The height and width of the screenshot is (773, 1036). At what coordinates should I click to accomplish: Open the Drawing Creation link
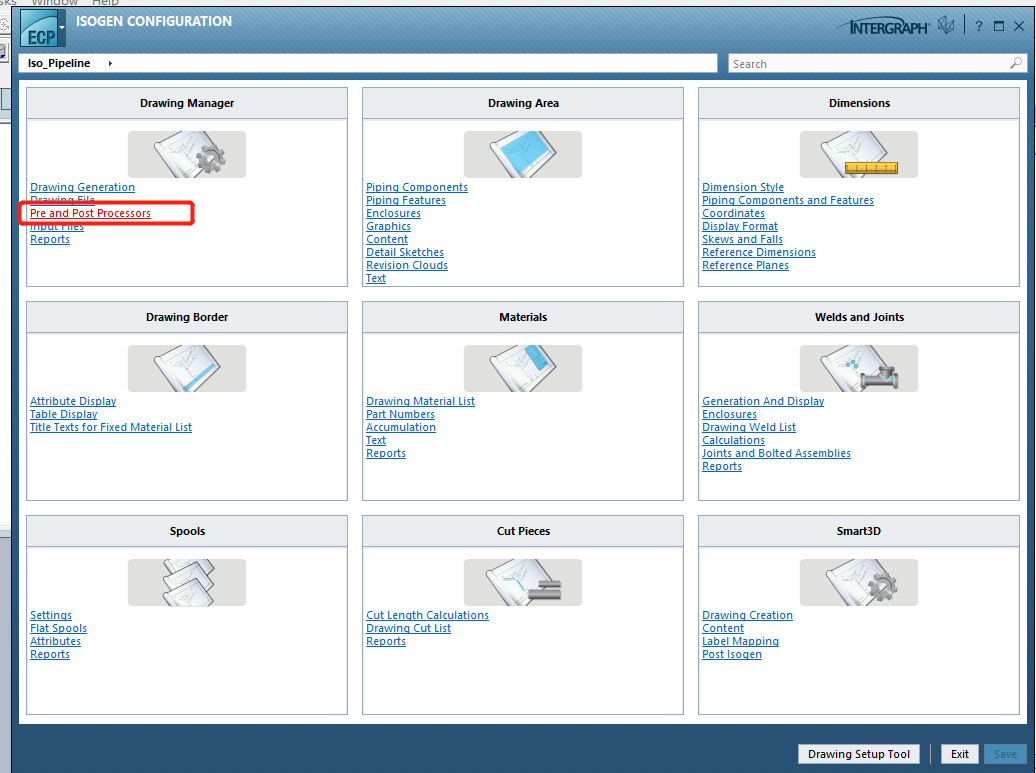pos(747,615)
